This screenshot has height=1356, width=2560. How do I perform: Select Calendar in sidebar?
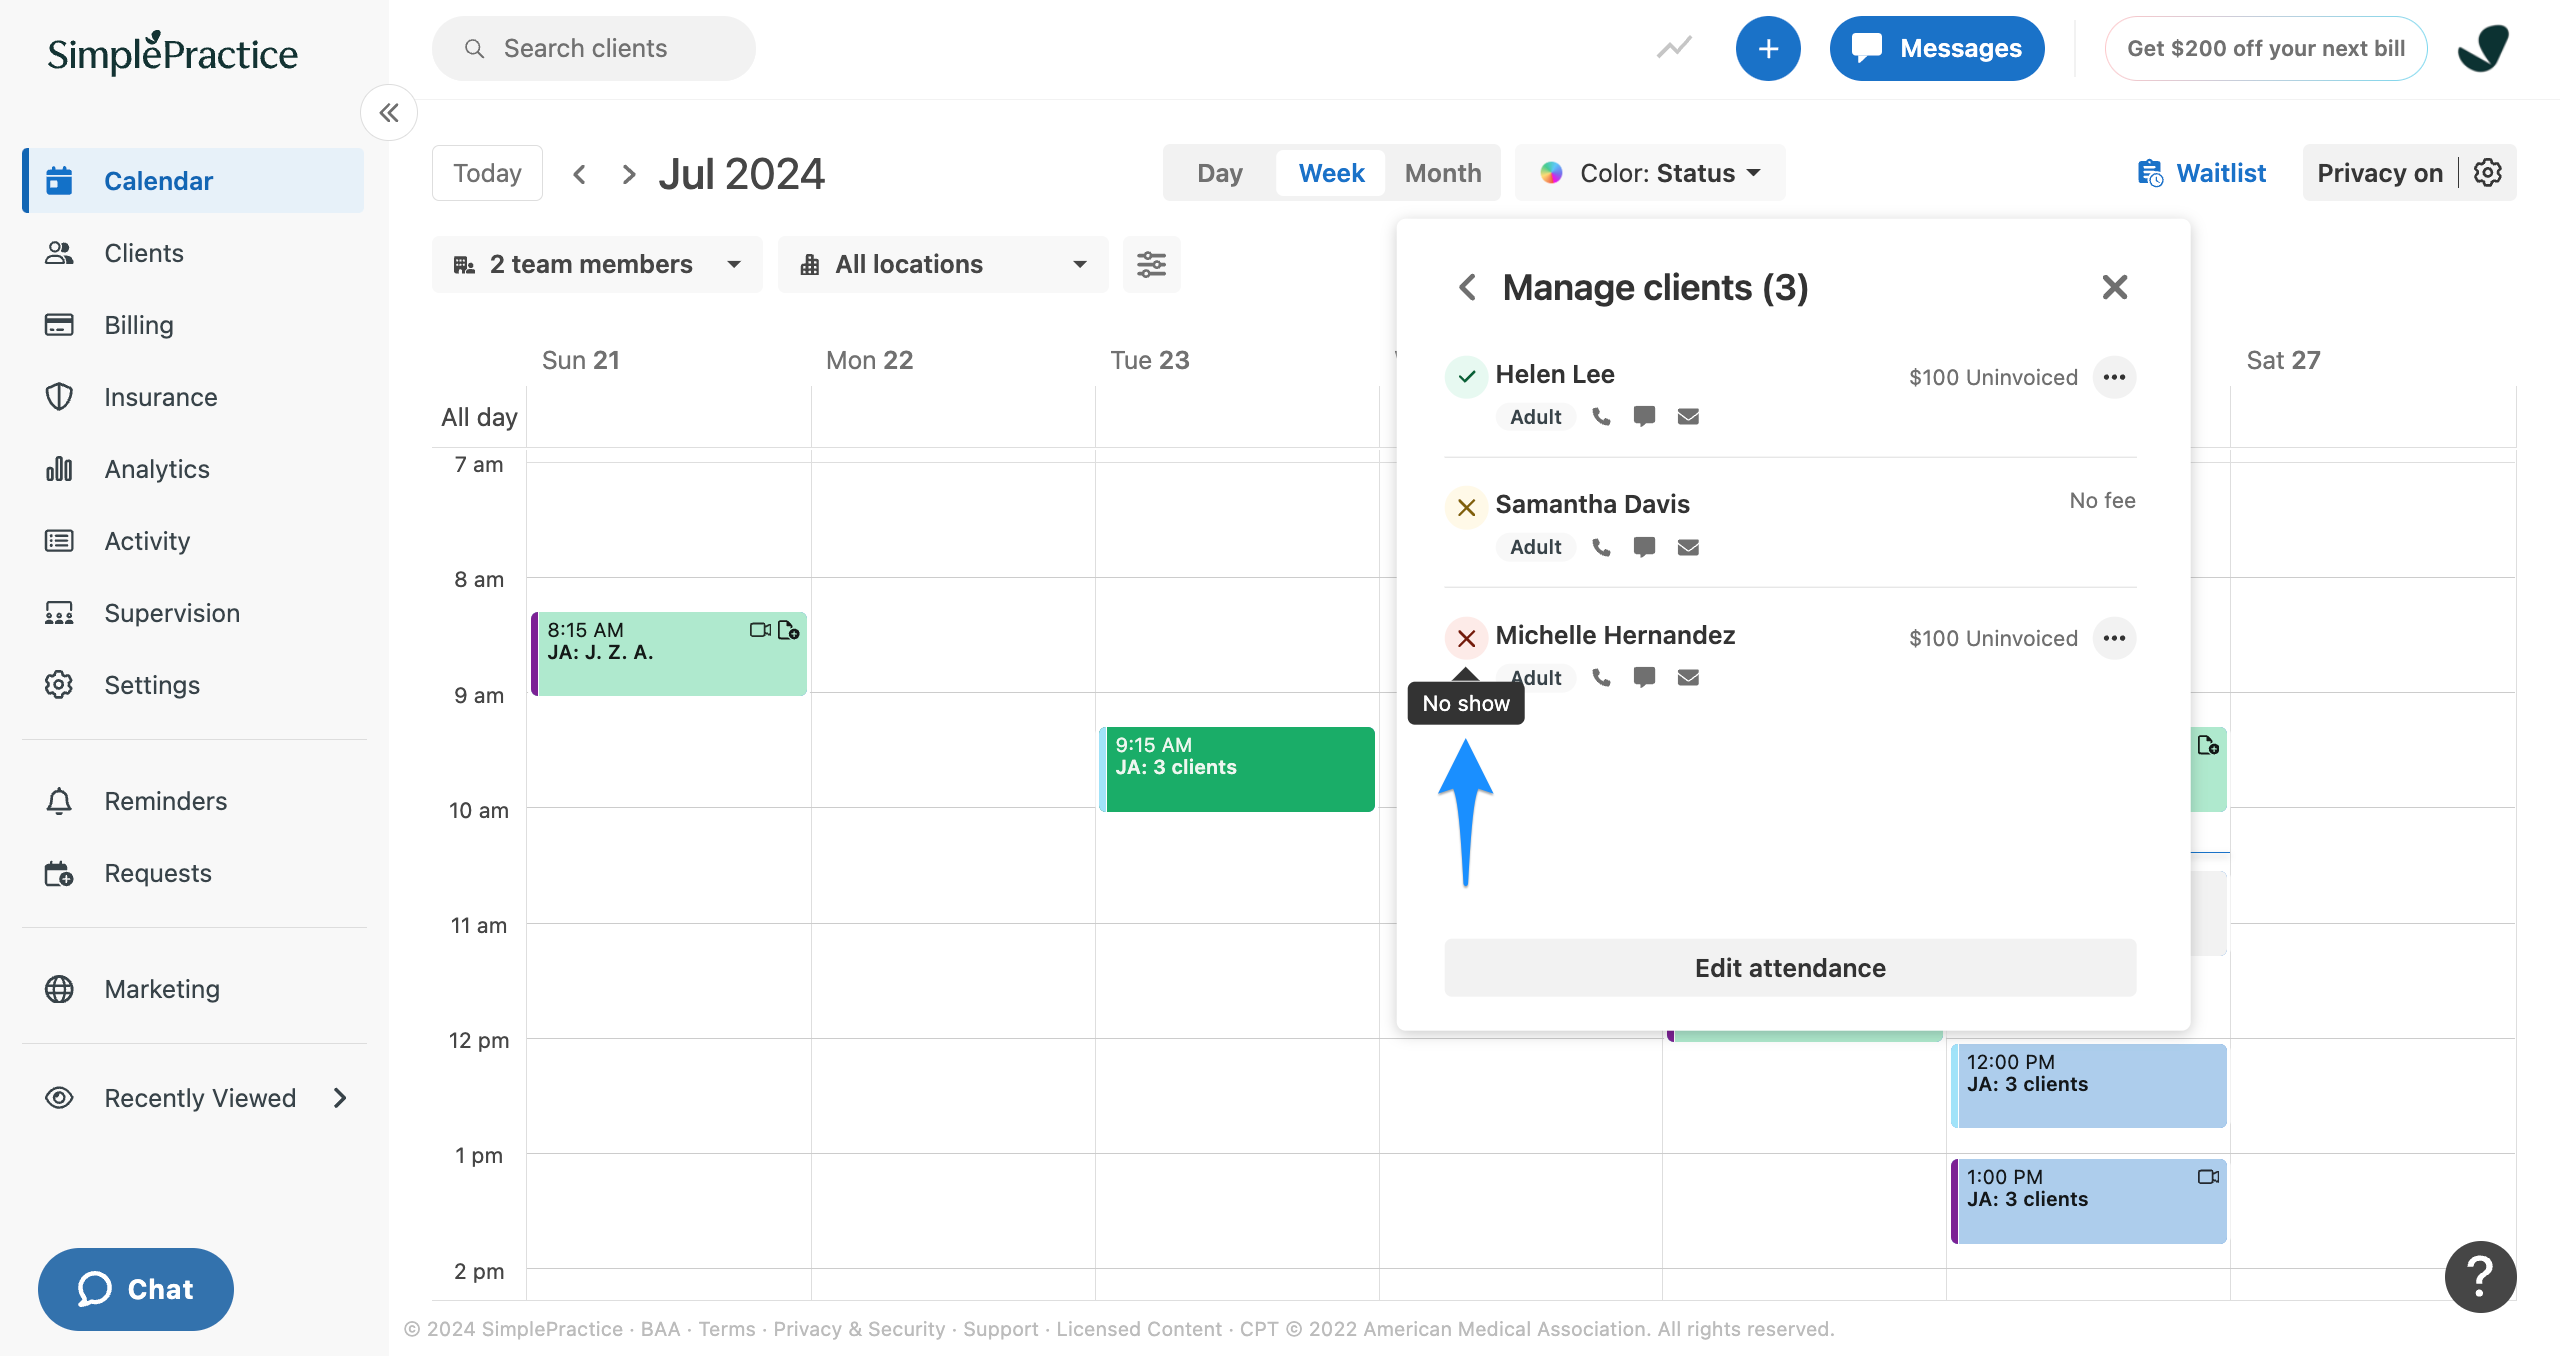click(194, 181)
